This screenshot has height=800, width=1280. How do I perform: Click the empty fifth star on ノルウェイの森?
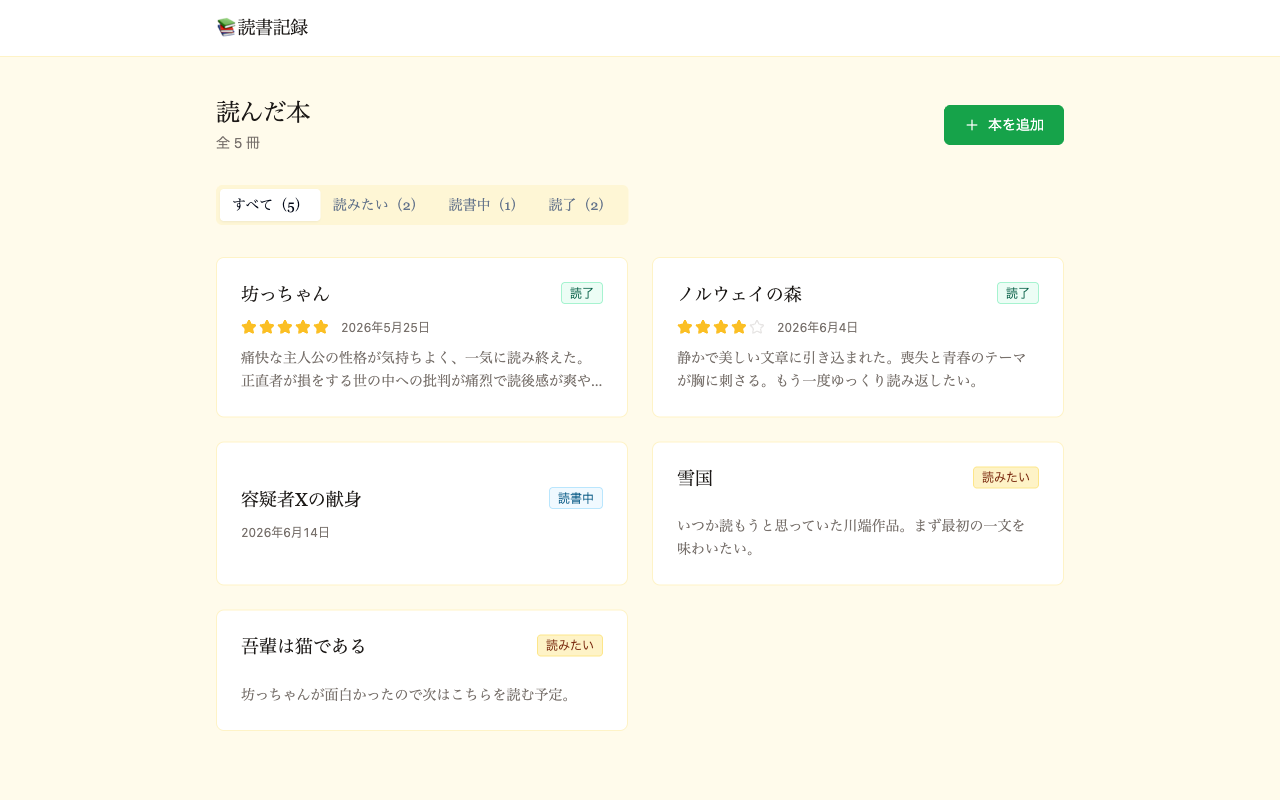757,327
